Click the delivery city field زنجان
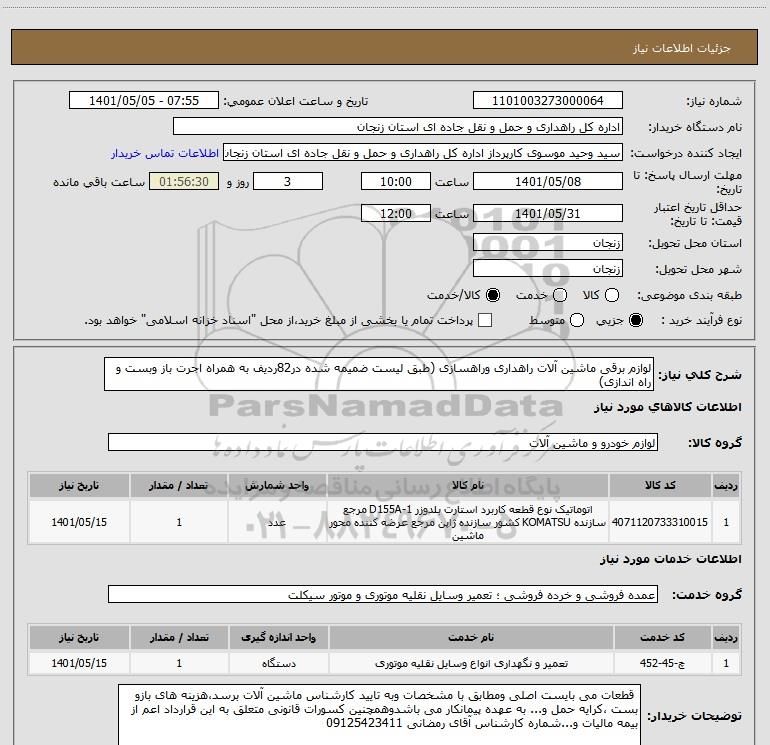 coord(548,269)
